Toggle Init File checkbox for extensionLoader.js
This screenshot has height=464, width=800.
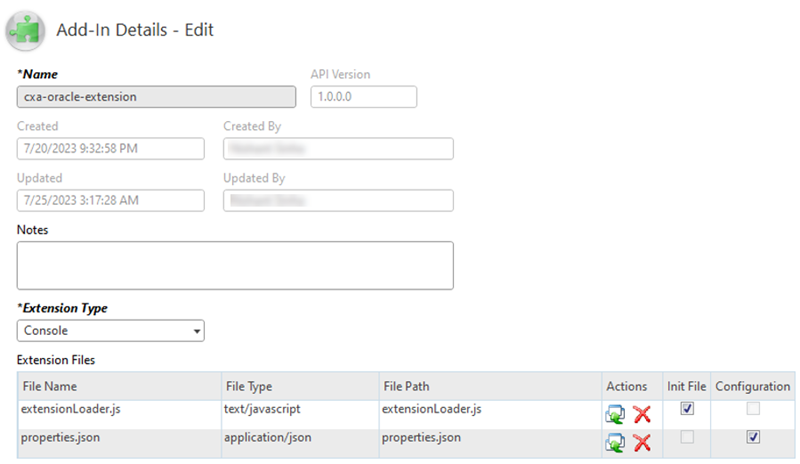(x=687, y=408)
